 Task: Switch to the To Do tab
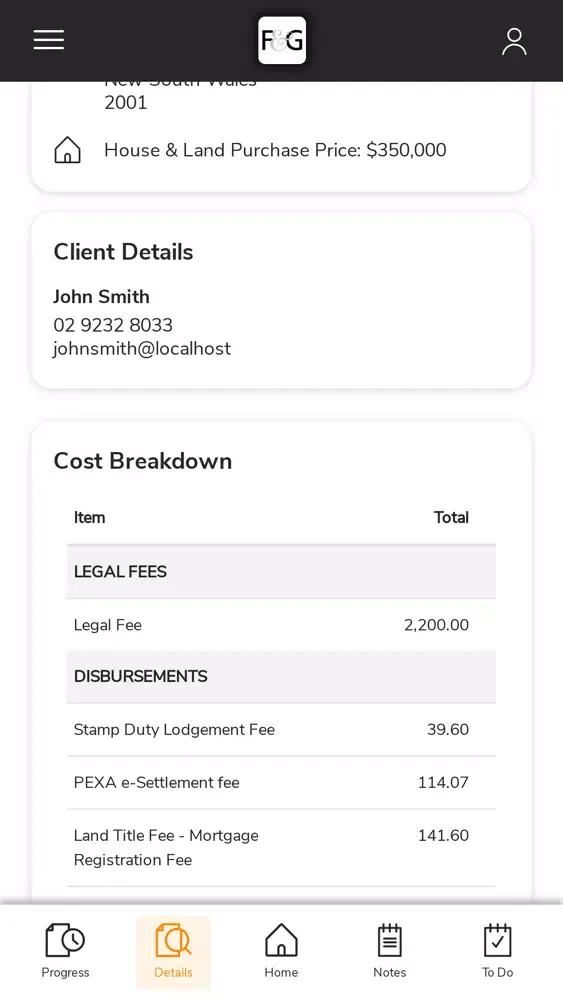497,950
